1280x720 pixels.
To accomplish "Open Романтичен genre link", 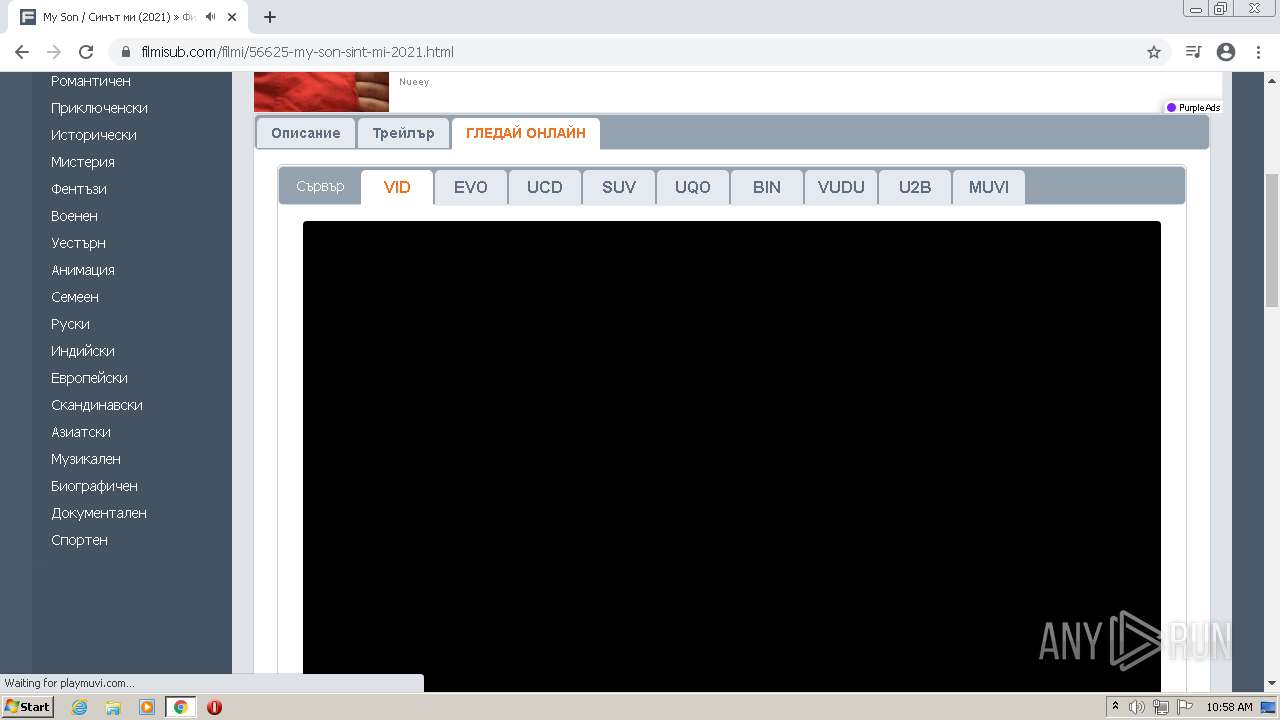I will click(91, 81).
